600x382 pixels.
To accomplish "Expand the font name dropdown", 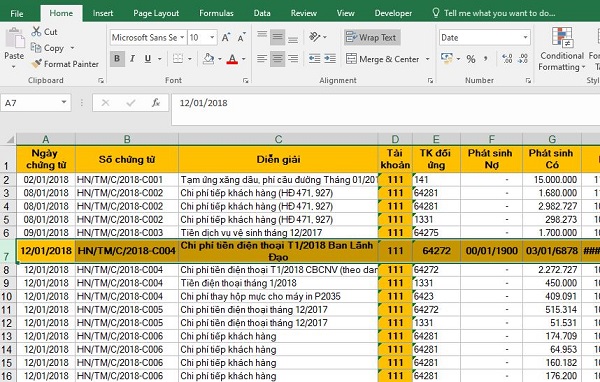I will pyautogui.click(x=182, y=38).
